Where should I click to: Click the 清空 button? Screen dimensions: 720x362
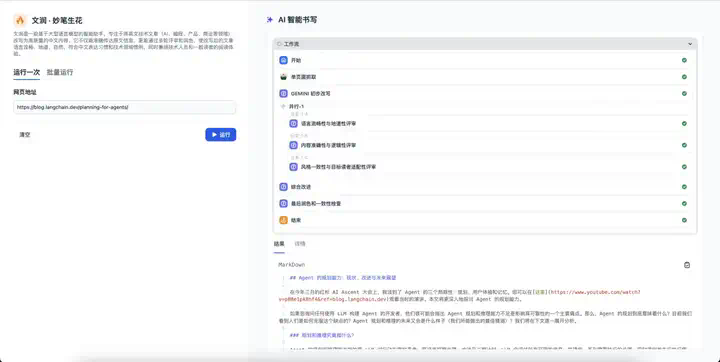click(25, 135)
